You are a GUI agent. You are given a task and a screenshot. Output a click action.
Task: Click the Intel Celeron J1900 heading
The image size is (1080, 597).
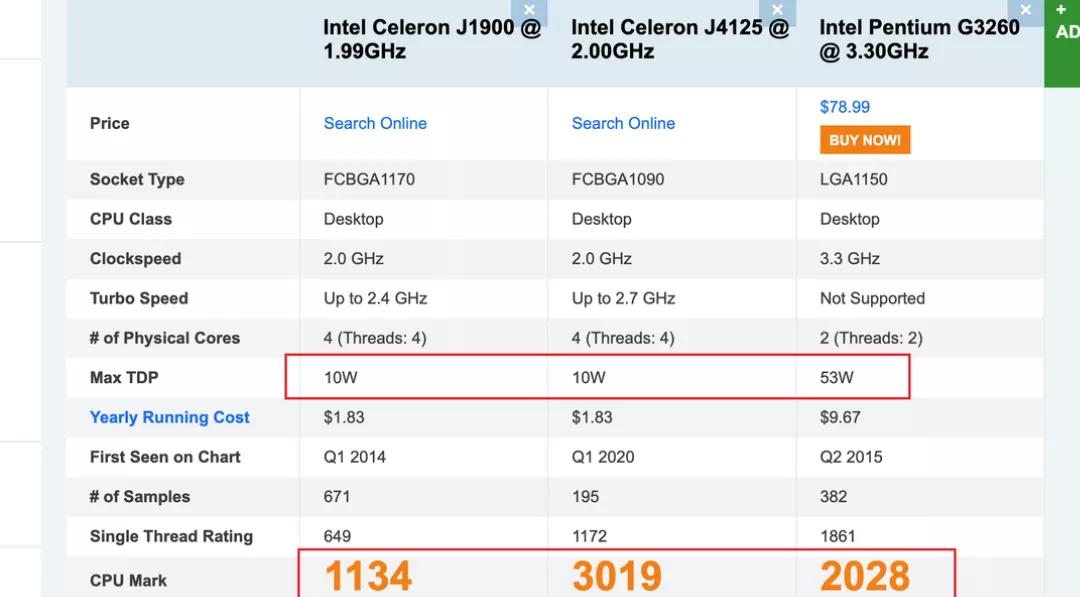pos(431,40)
